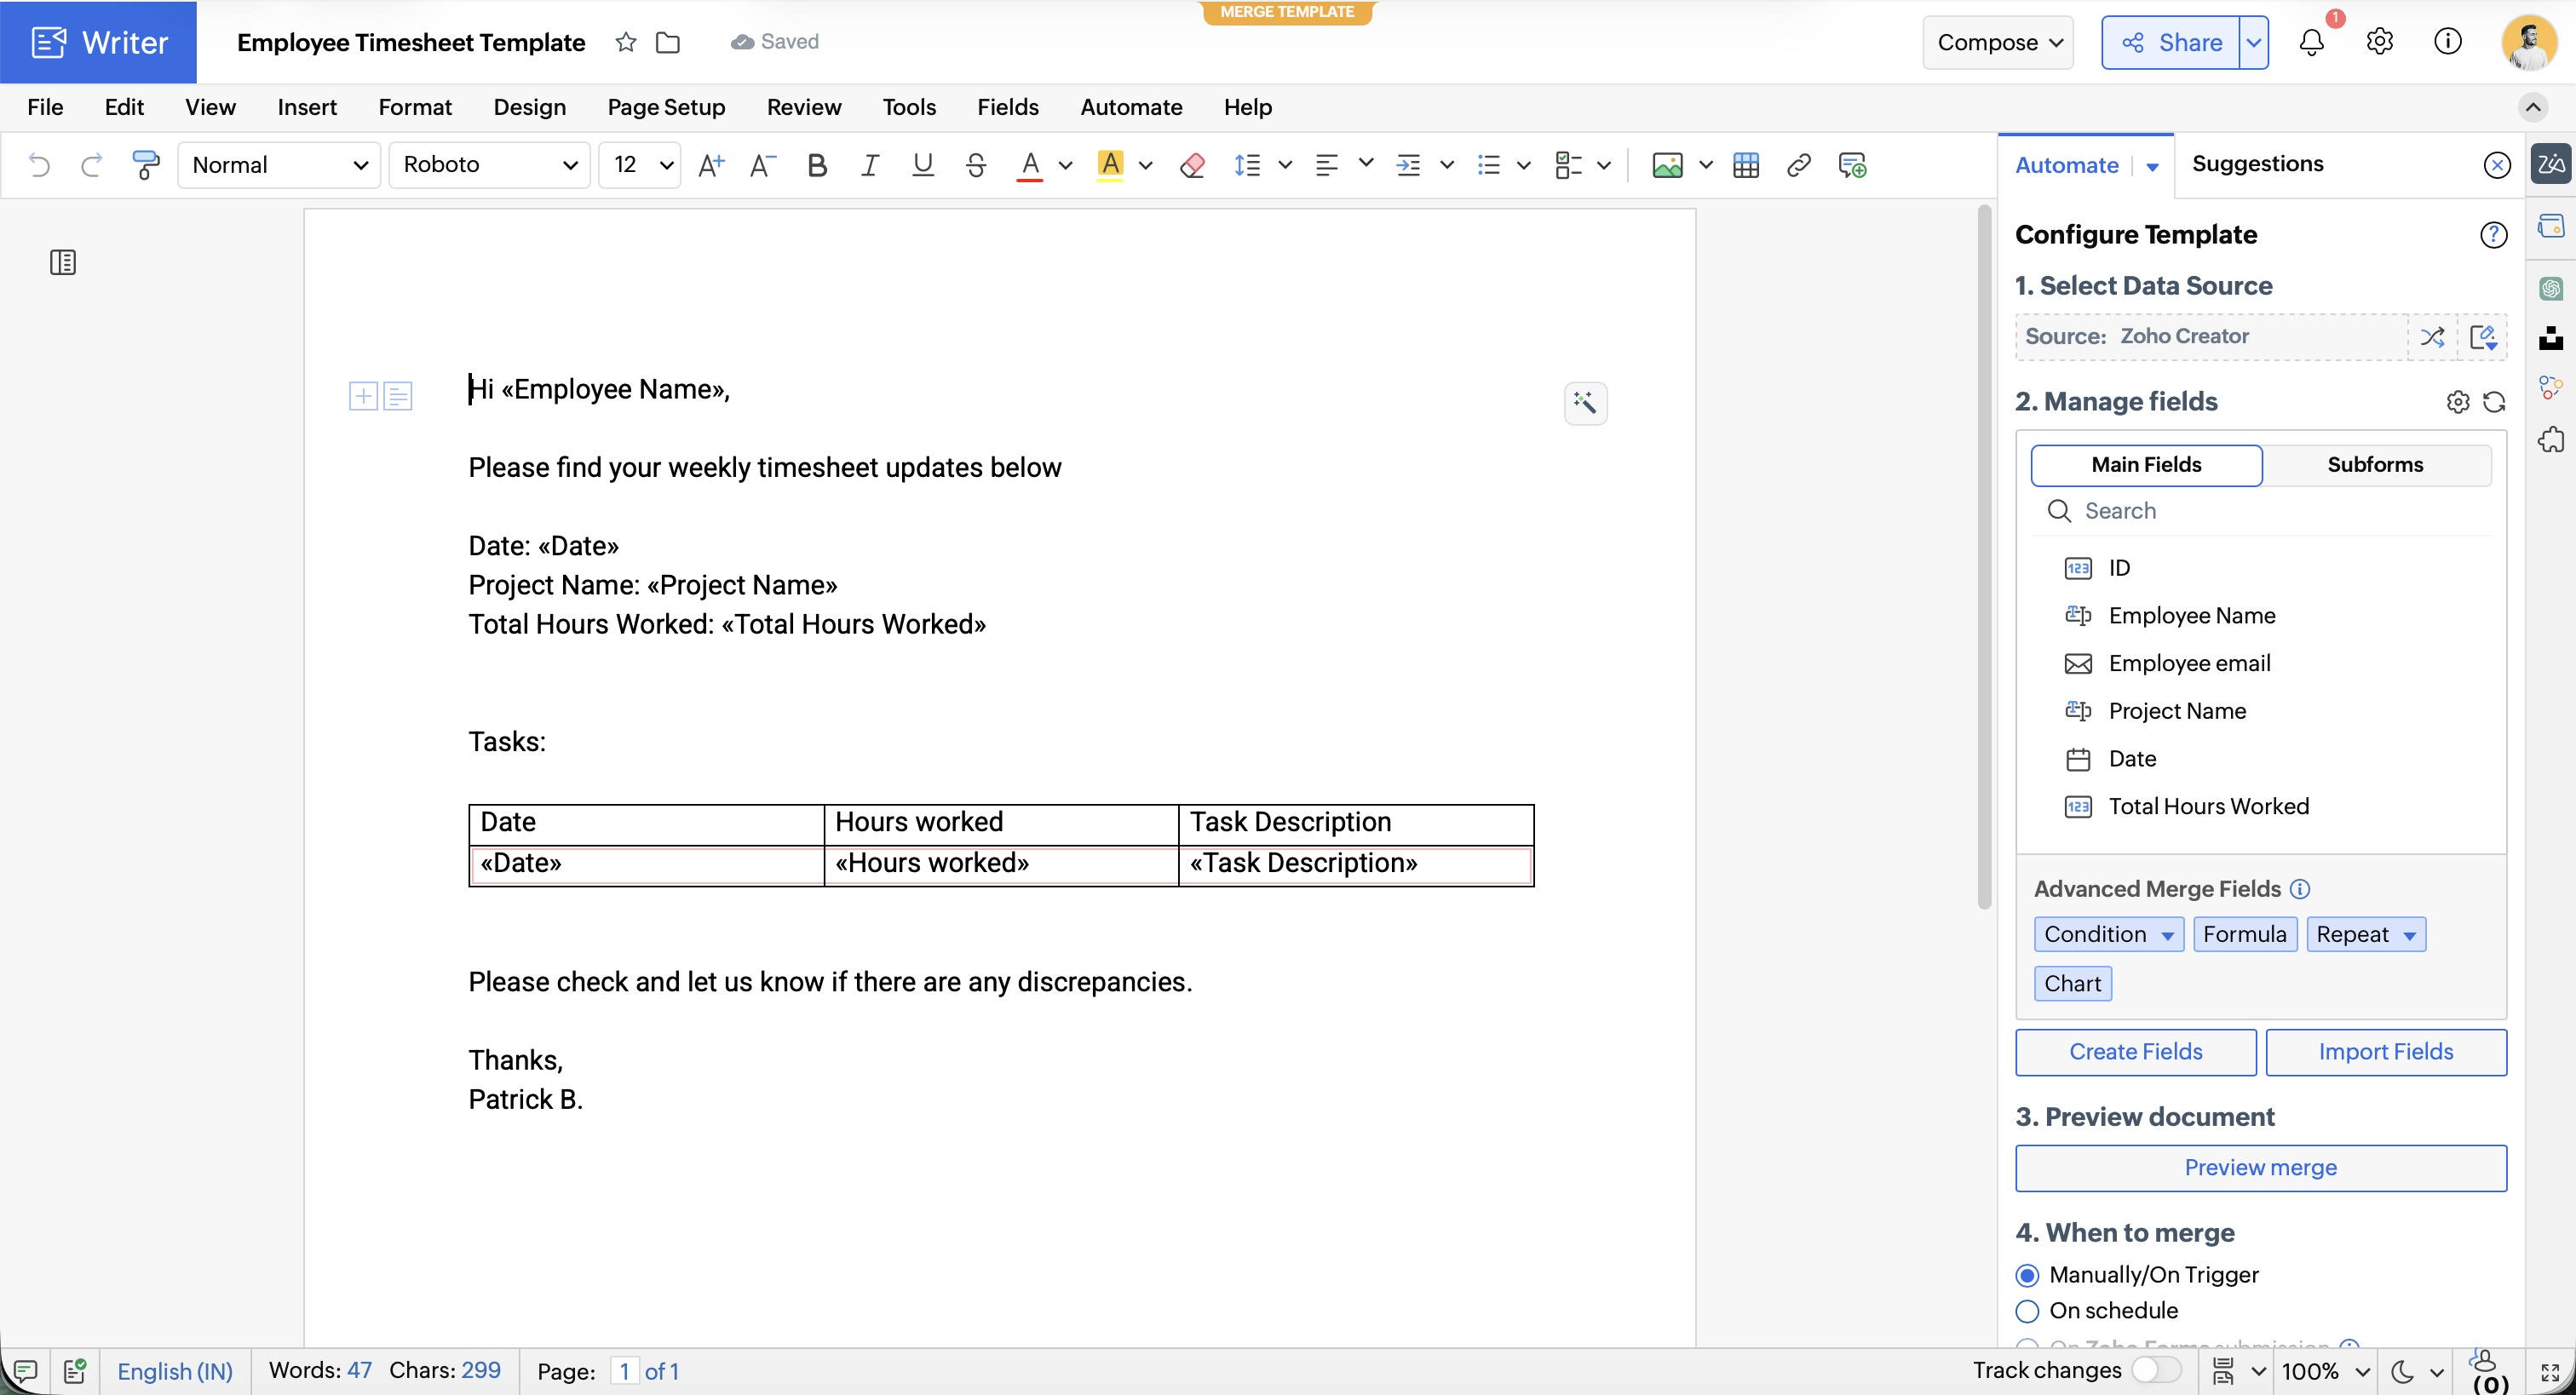Toggle Track changes switch

tap(2155, 1369)
